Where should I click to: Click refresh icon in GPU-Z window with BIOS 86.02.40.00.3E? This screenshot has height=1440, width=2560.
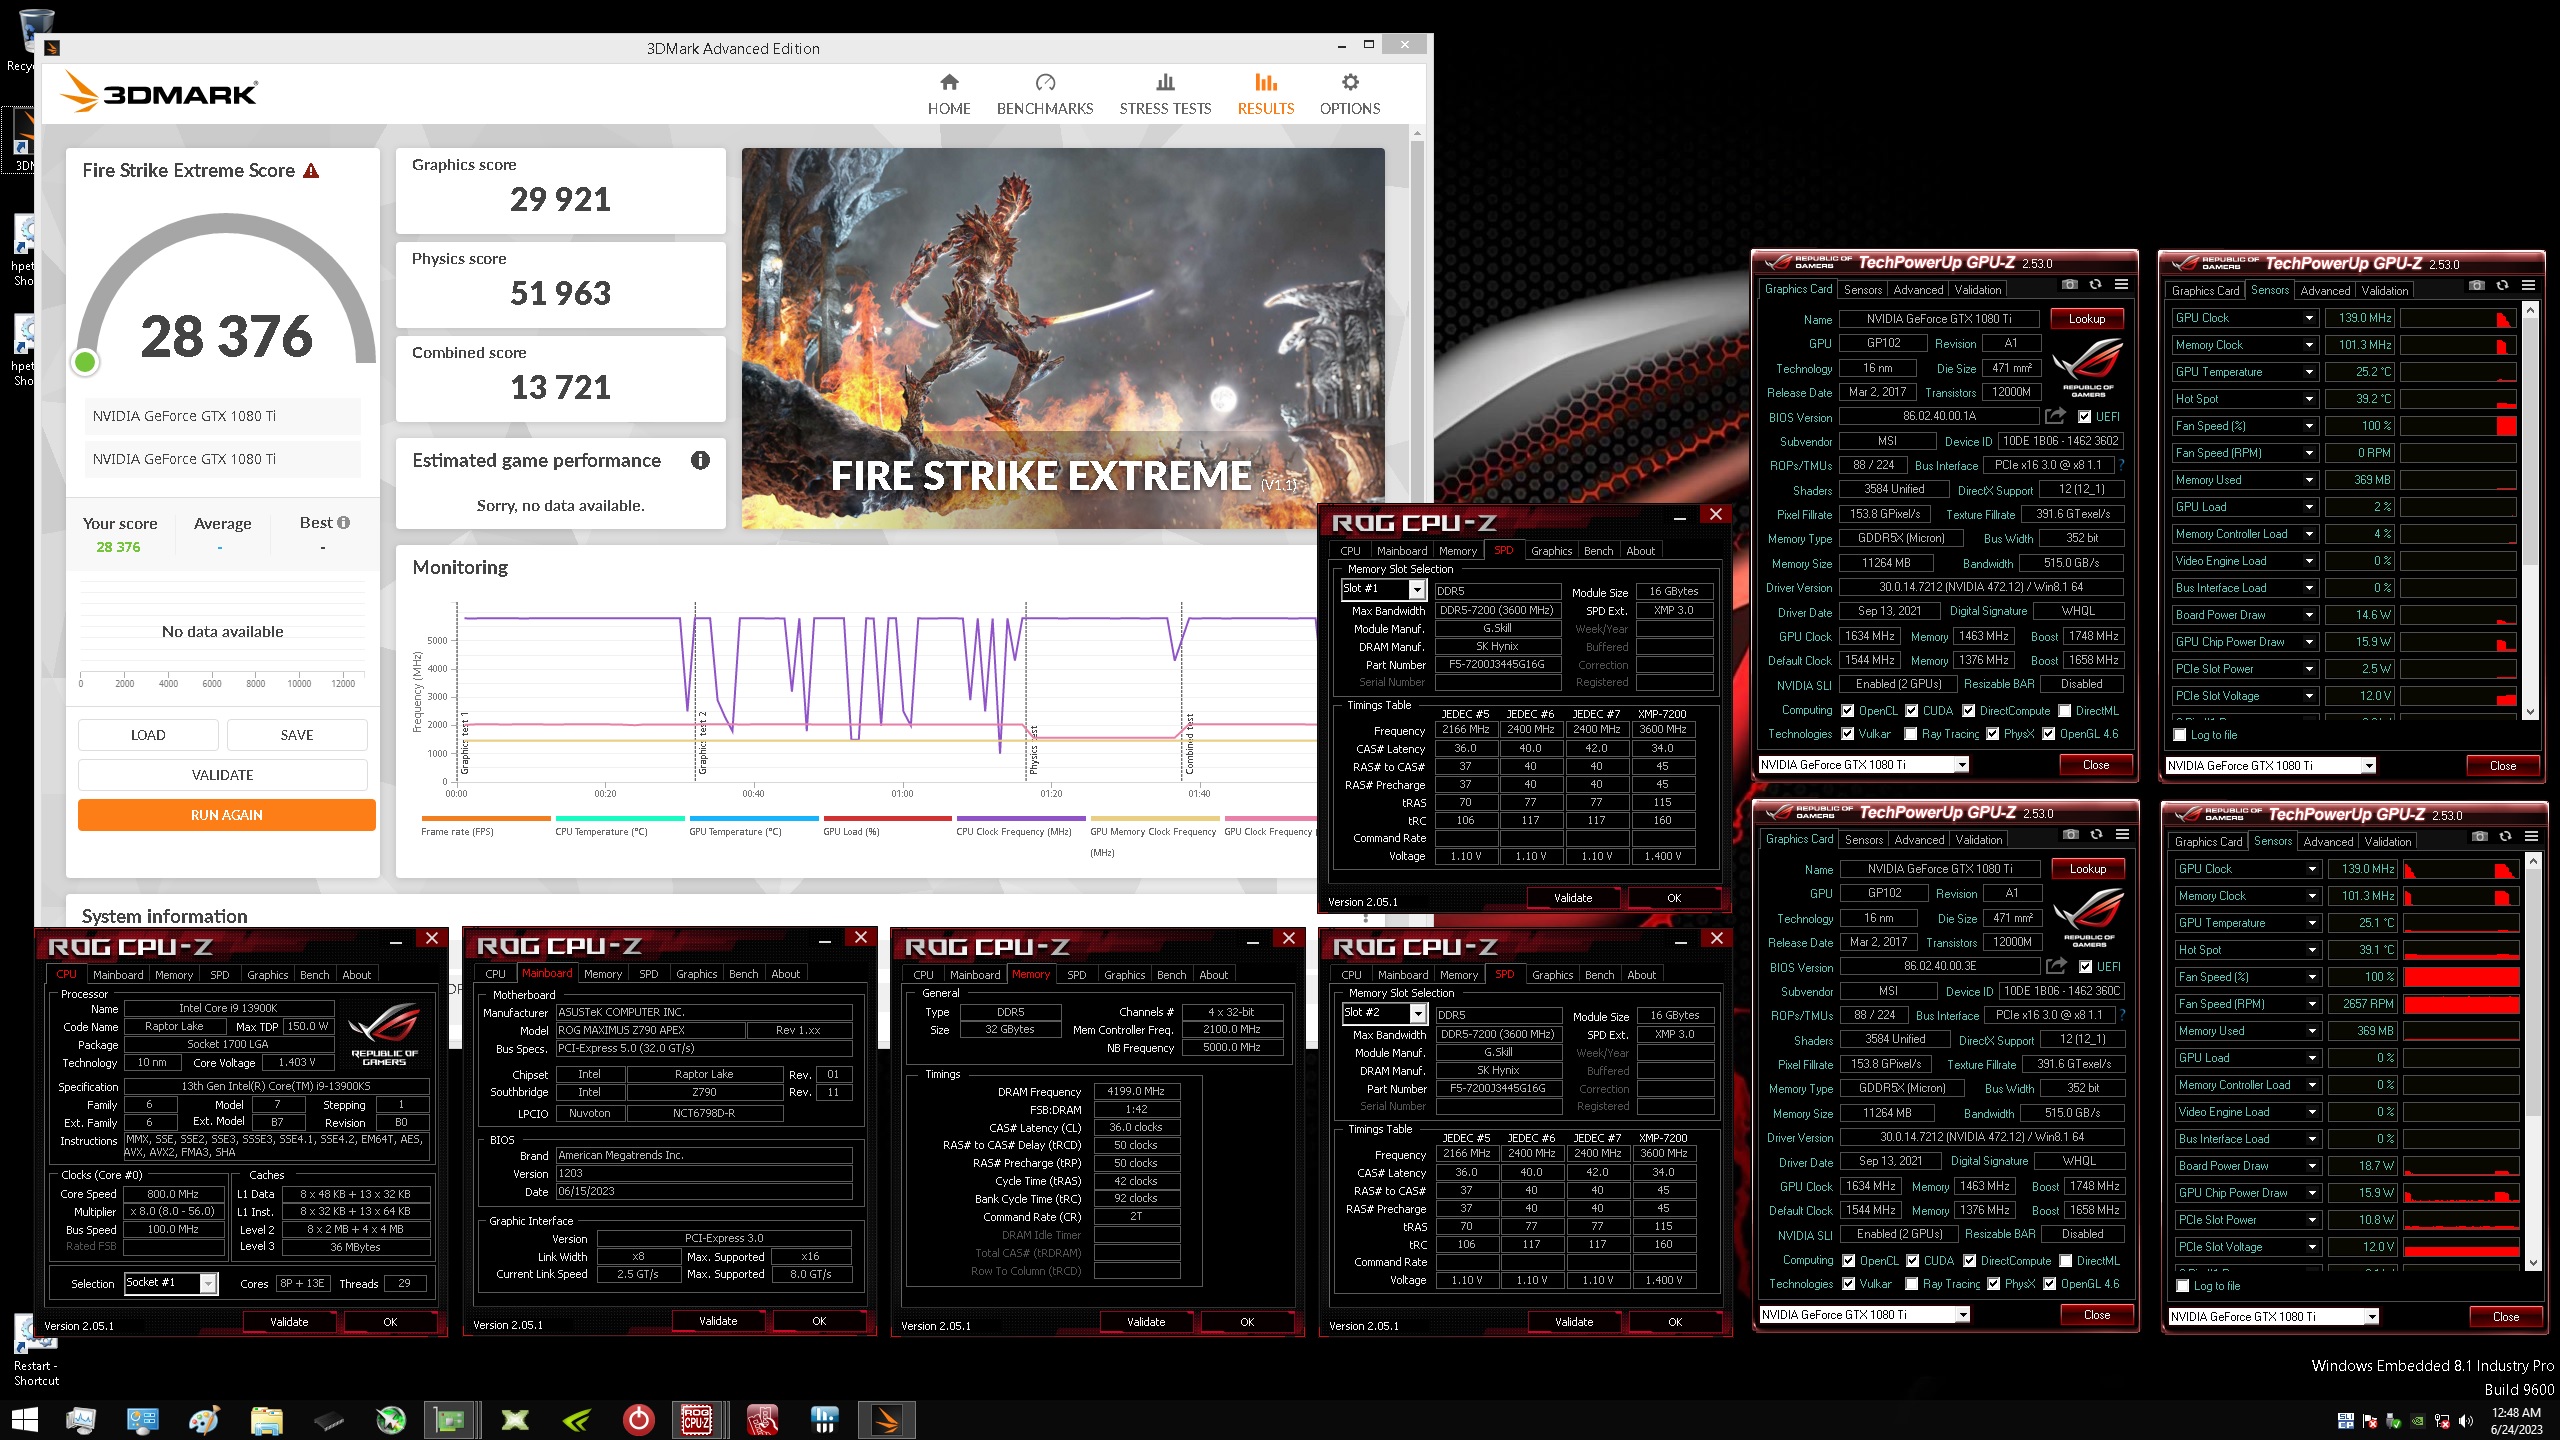pos(2096,835)
